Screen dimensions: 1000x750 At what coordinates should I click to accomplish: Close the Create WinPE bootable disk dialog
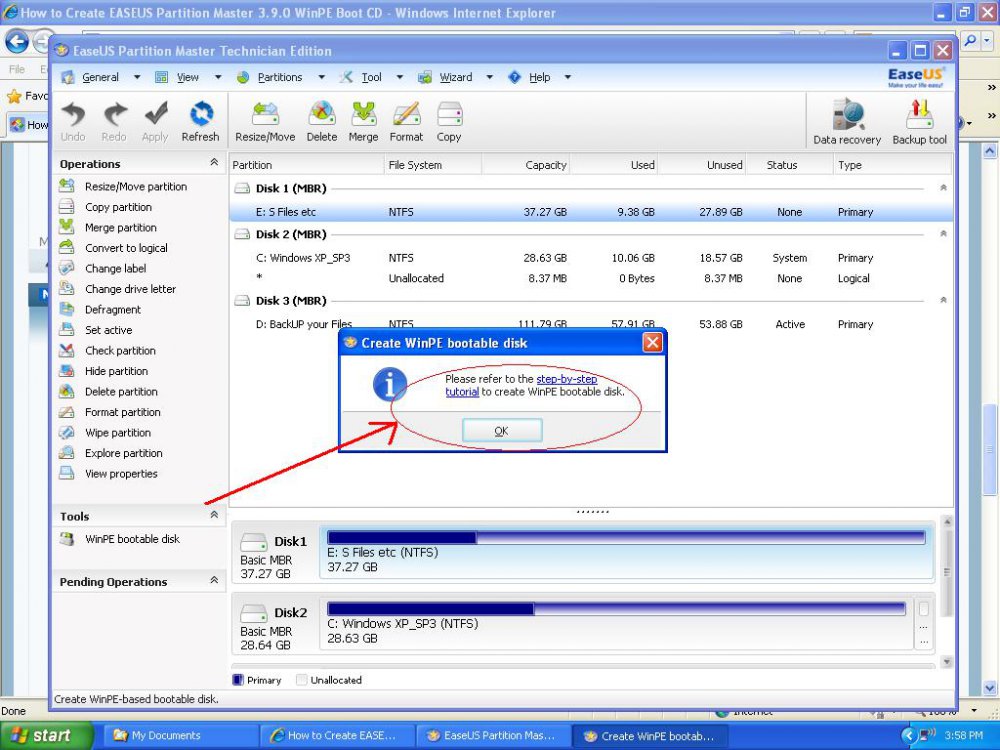pos(652,343)
